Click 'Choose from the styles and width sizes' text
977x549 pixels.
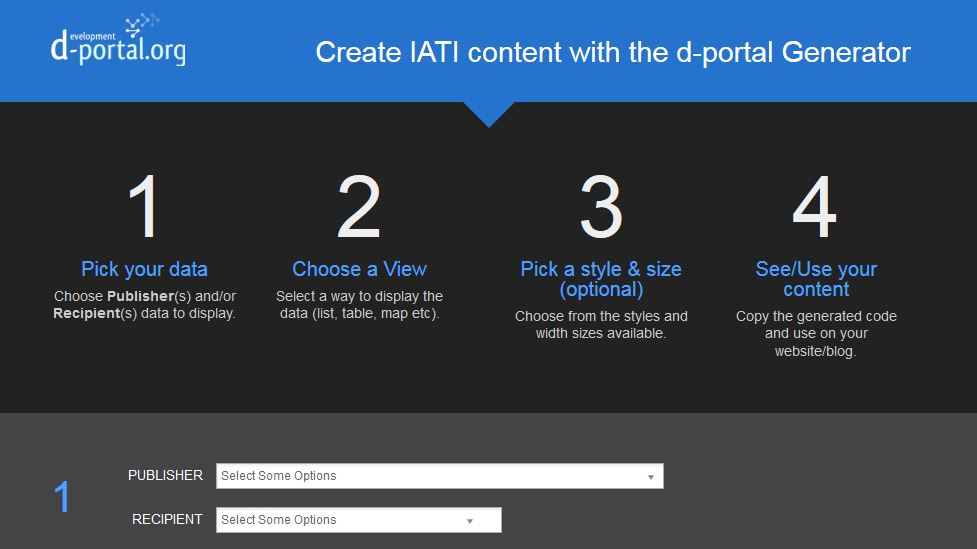(x=601, y=325)
